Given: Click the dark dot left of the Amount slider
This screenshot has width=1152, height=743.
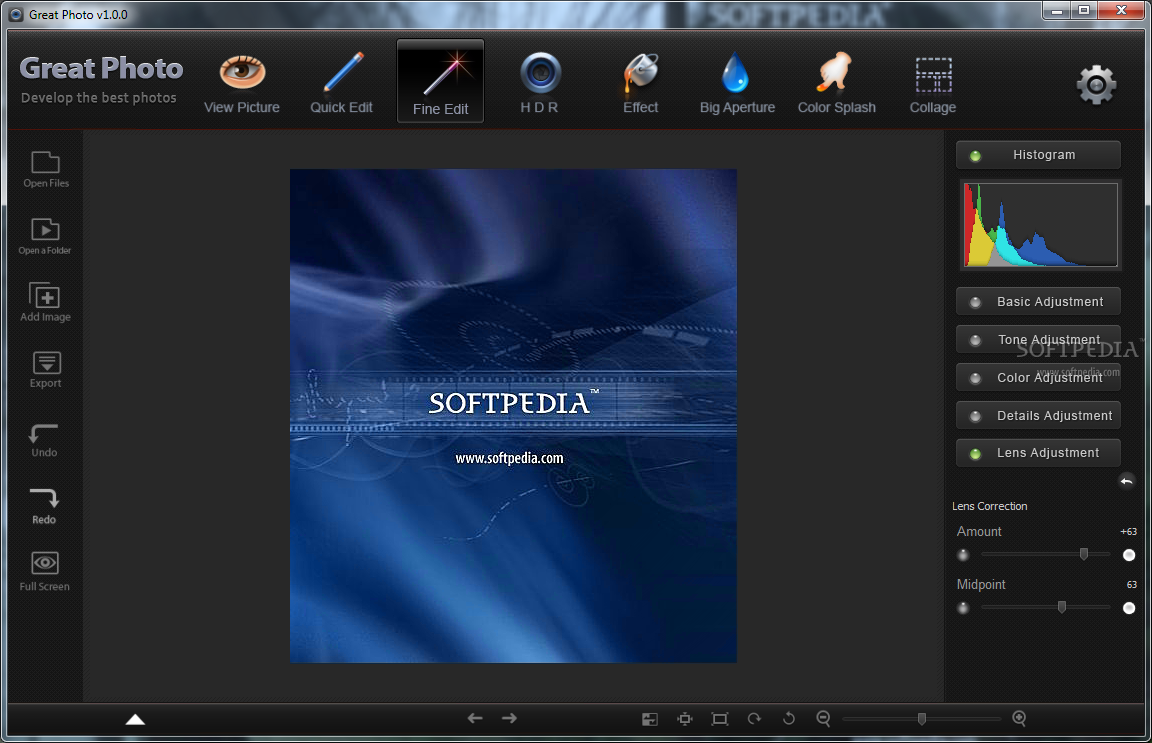Looking at the screenshot, I should (x=963, y=555).
